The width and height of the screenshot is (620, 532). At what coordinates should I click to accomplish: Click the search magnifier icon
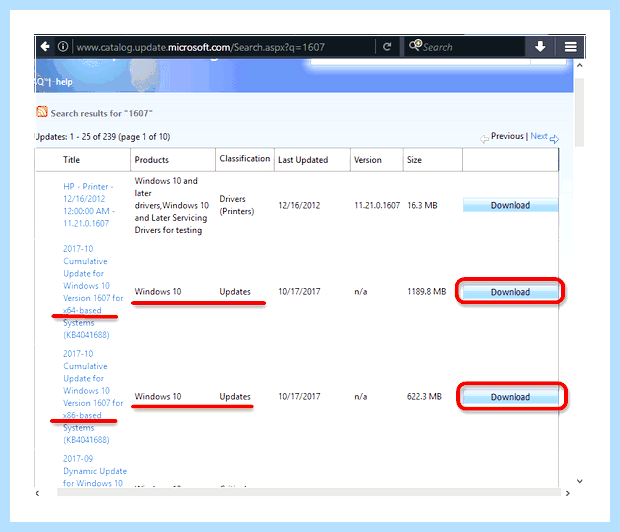coord(415,45)
